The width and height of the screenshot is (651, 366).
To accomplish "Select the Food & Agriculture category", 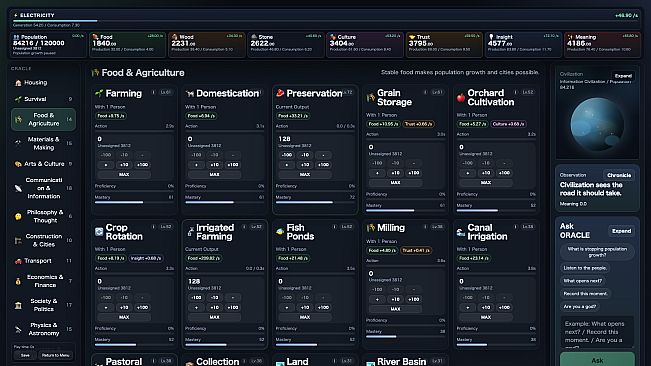I will click(43, 120).
